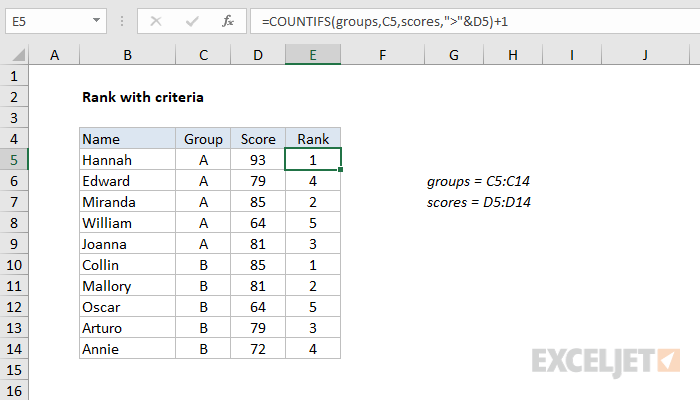Select column E header
The height and width of the screenshot is (400, 700).
[313, 55]
